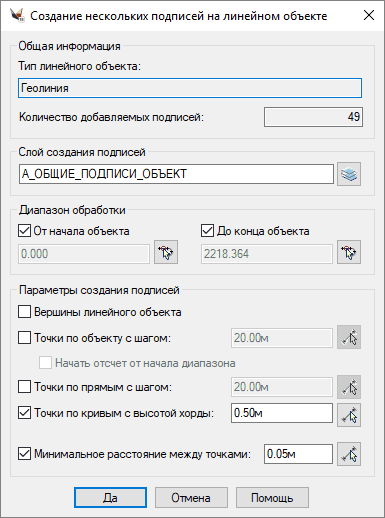The height and width of the screenshot is (518, 385).
Task: Toggle 'Минимальное расстояние между точками' checkbox
Action: (x=24, y=454)
